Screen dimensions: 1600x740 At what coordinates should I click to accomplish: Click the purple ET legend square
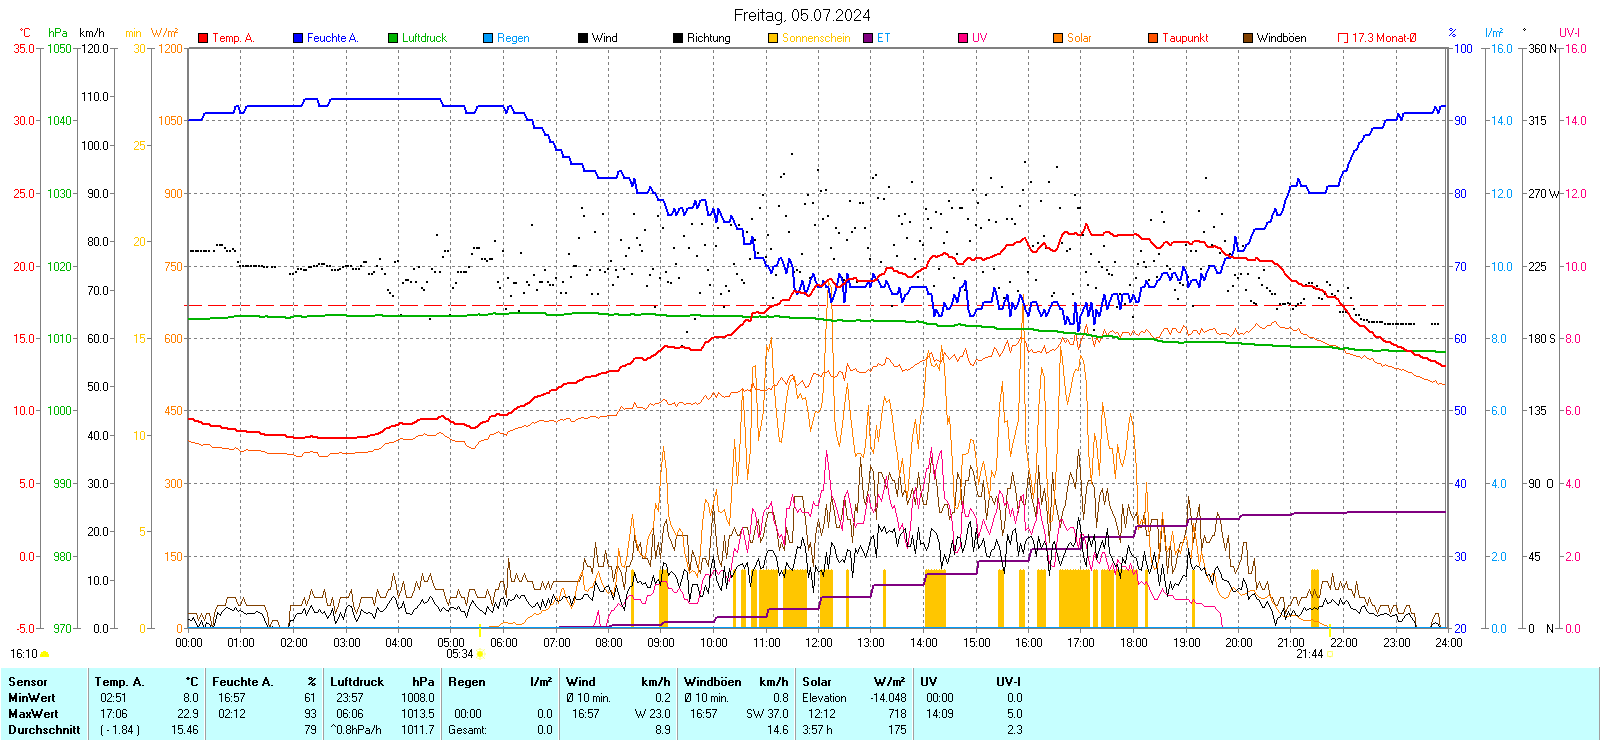point(868,38)
